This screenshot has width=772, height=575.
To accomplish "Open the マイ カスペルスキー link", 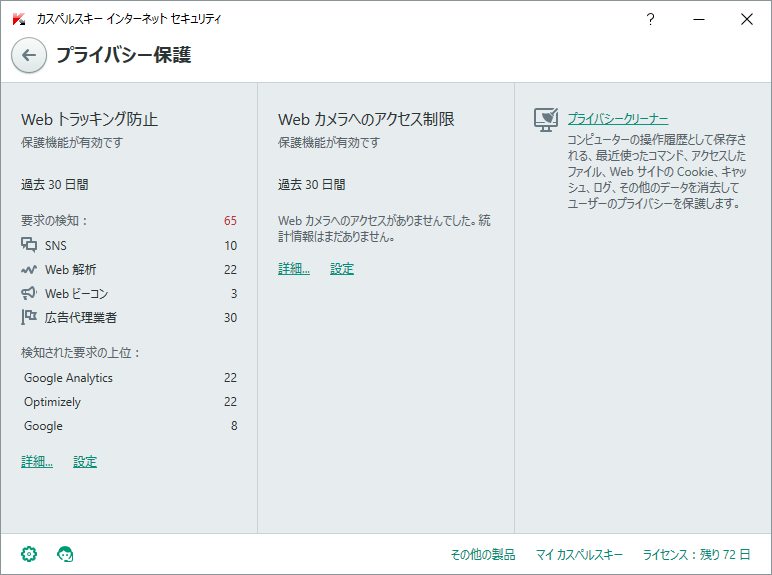I will (x=579, y=555).
